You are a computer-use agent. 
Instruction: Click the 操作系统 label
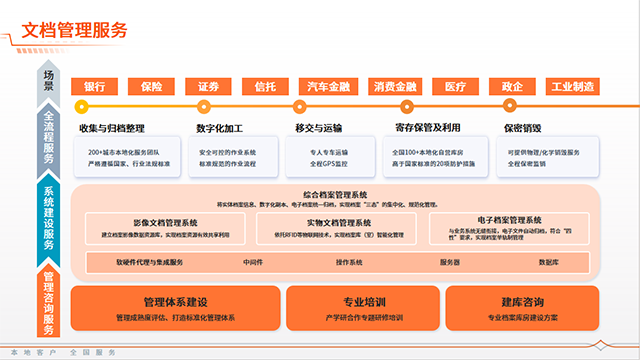349,262
